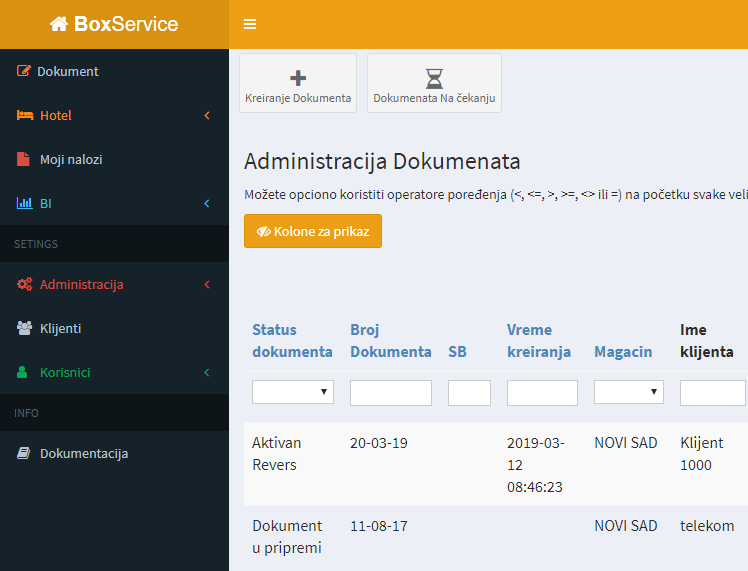748x571 pixels.
Task: Expand the Administracija menu chevron
Action: 207,284
